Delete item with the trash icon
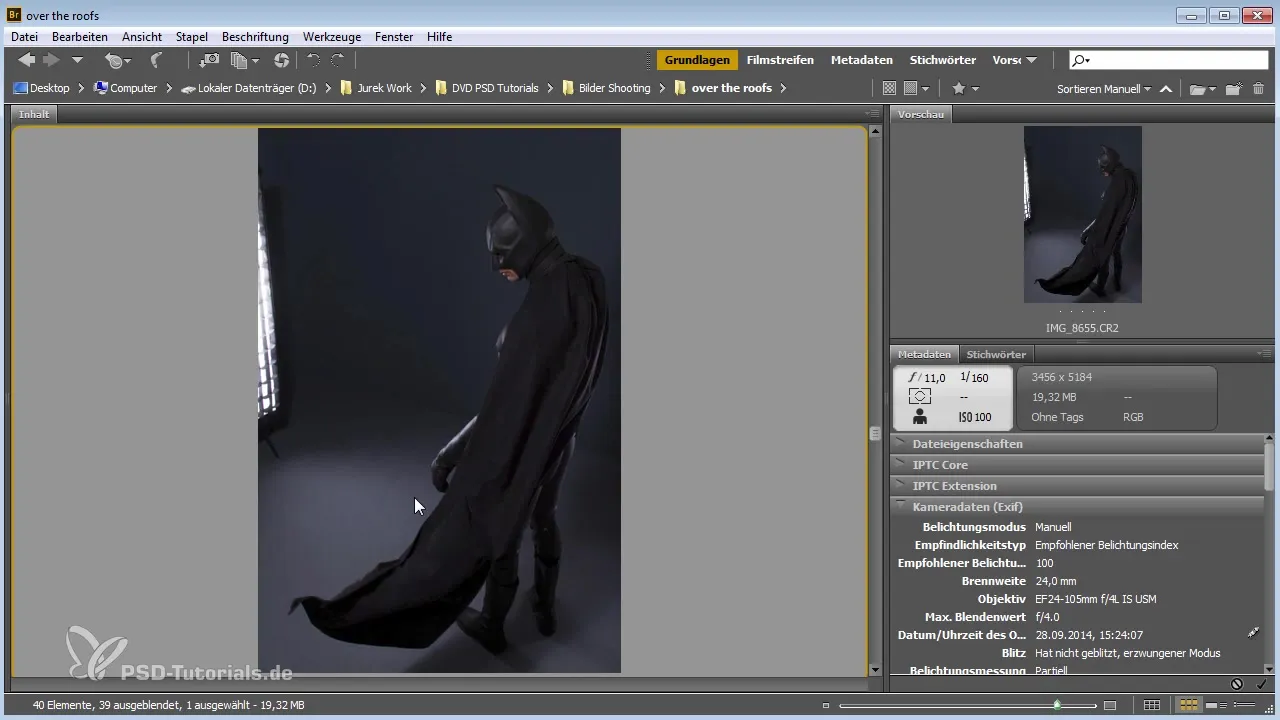 [x=1258, y=88]
